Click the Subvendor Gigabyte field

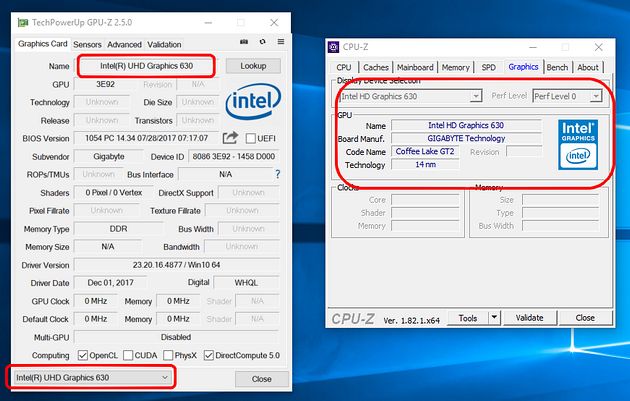point(108,156)
